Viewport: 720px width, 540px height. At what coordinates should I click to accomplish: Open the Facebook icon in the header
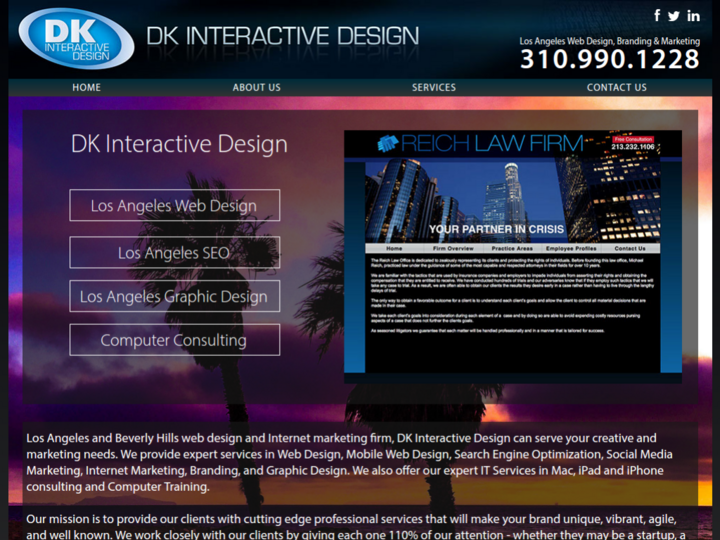click(x=657, y=16)
